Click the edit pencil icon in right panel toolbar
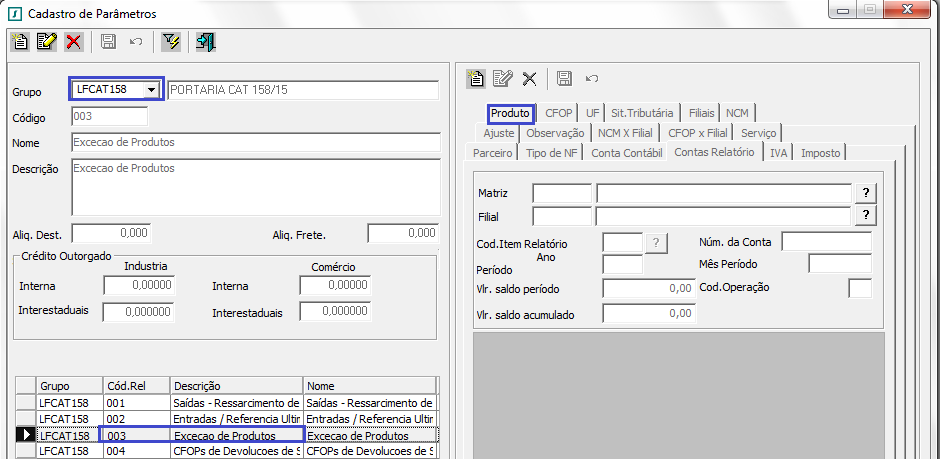 point(503,78)
